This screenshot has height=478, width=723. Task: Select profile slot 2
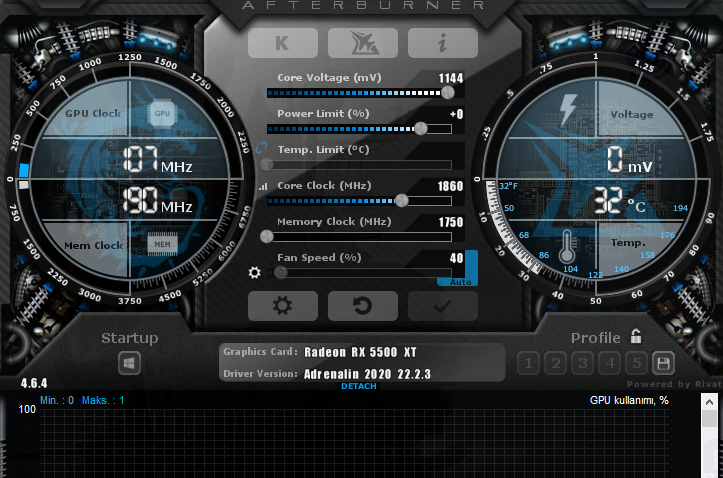[x=556, y=363]
